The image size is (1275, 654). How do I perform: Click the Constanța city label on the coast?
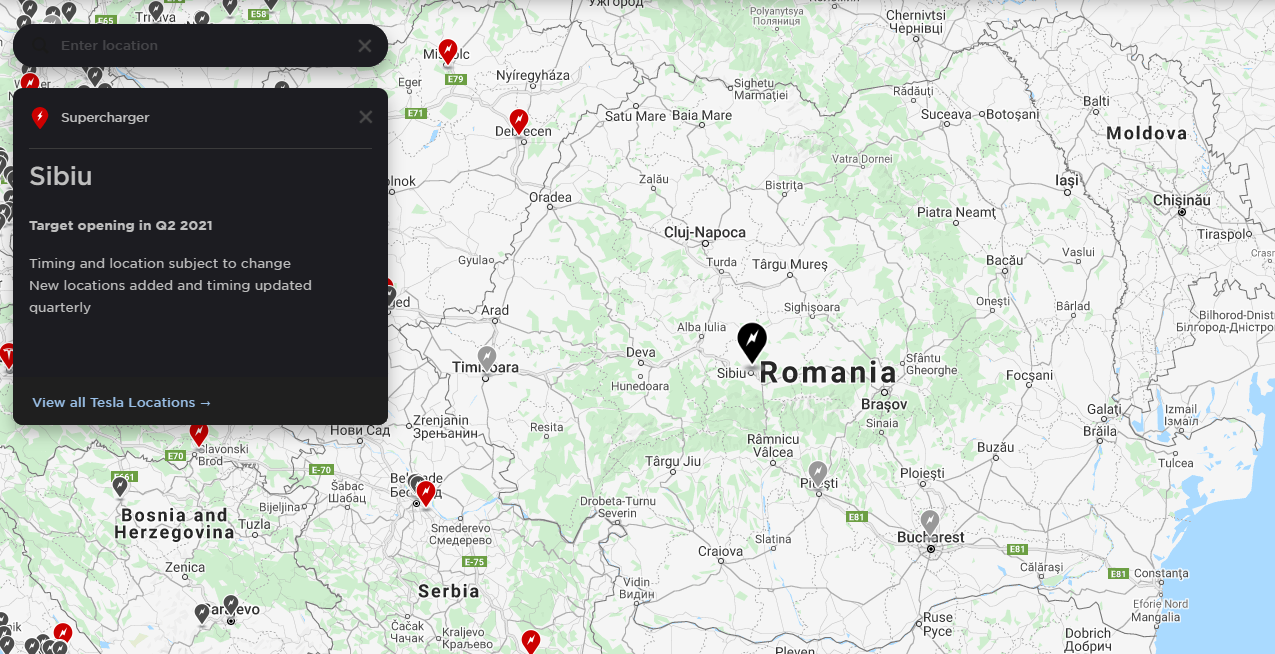(x=1161, y=573)
